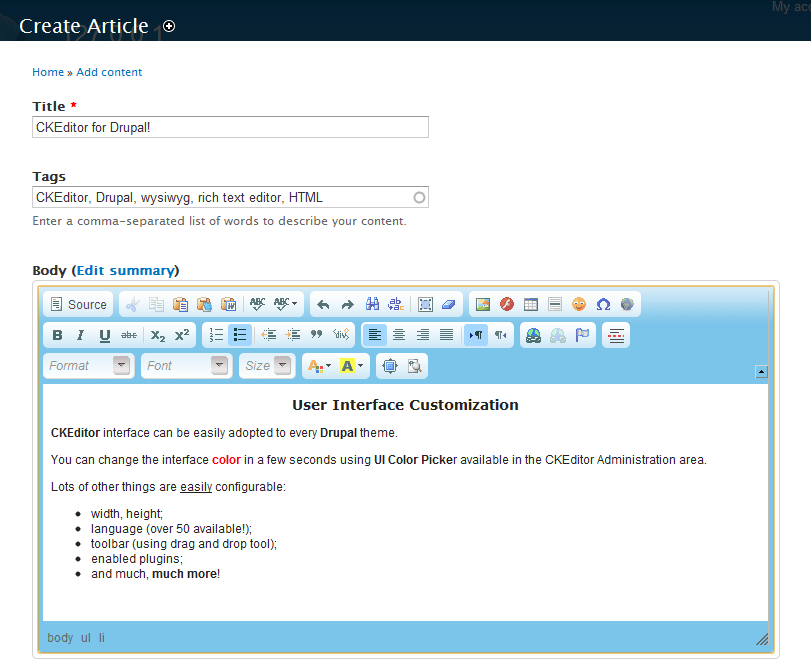Insert a hyperlink using the link icon
The height and width of the screenshot is (663, 811).
tap(533, 335)
